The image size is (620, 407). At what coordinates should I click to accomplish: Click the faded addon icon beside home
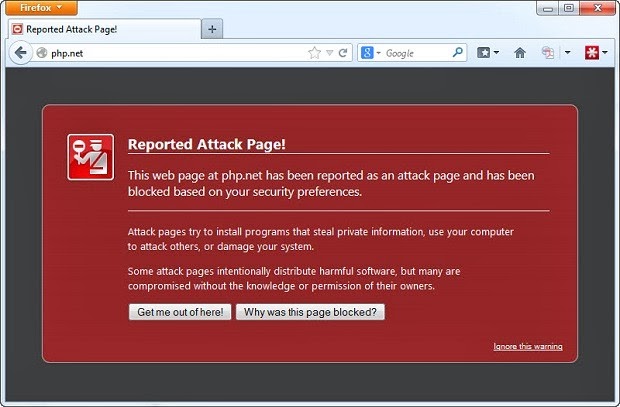coord(548,53)
